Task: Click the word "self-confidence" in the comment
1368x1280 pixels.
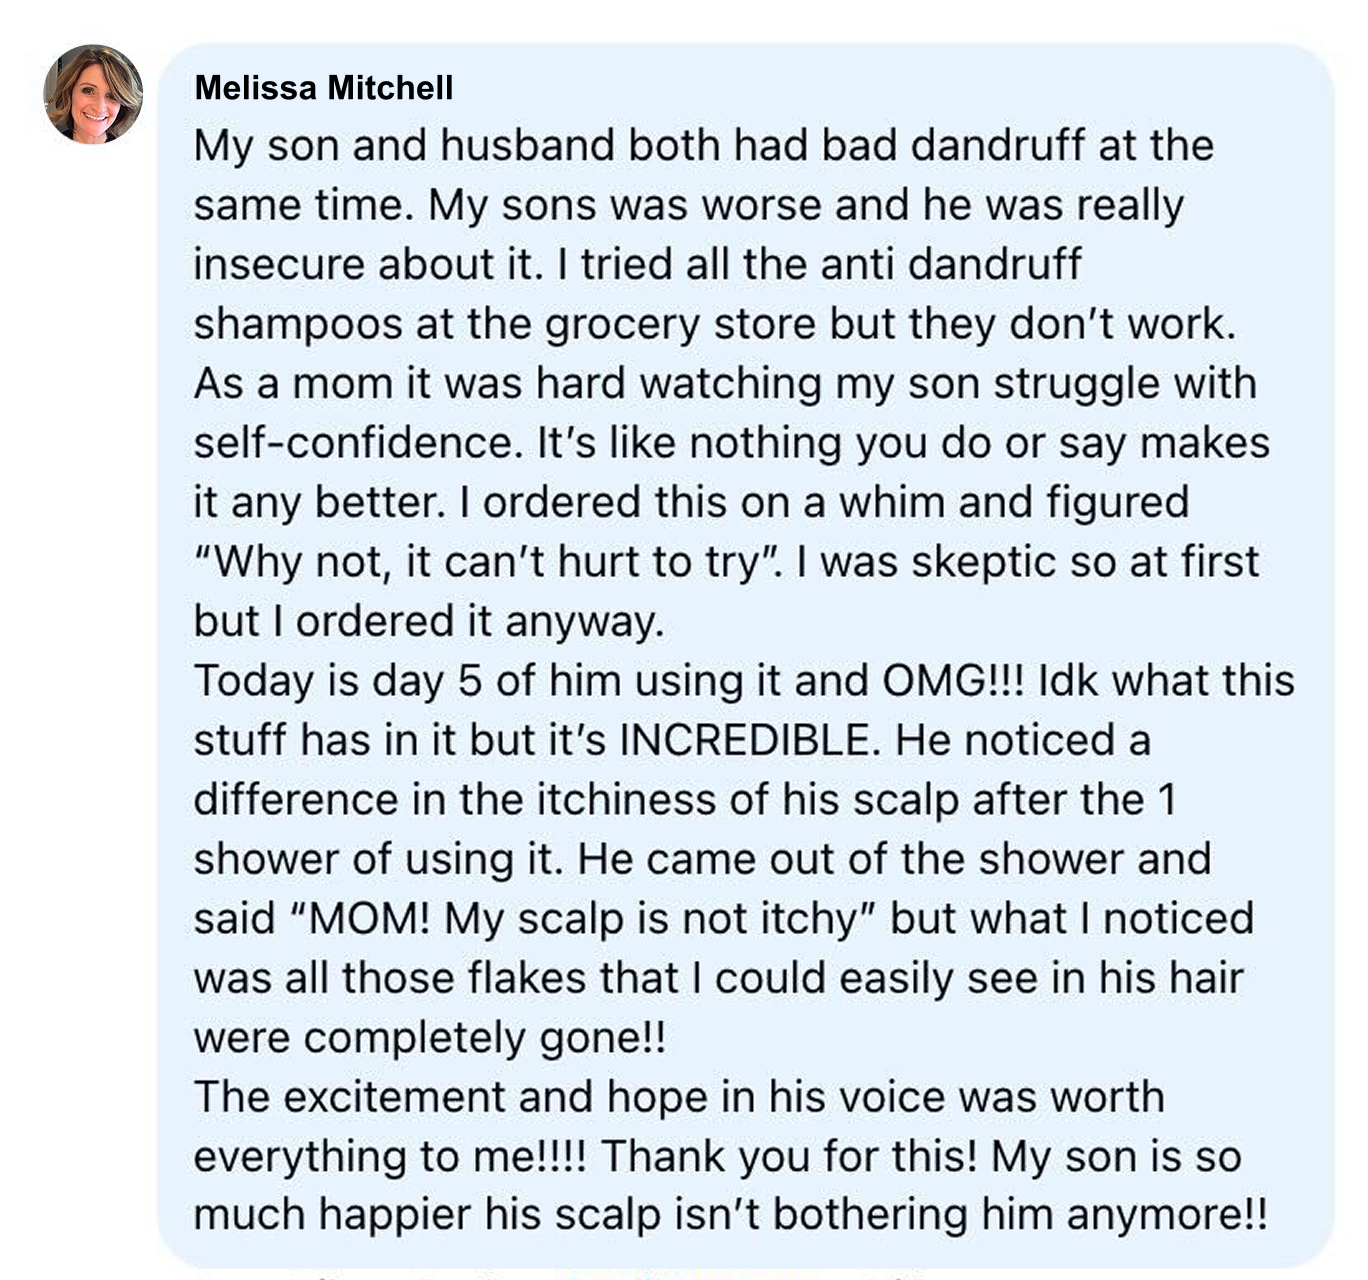Action: [x=358, y=443]
